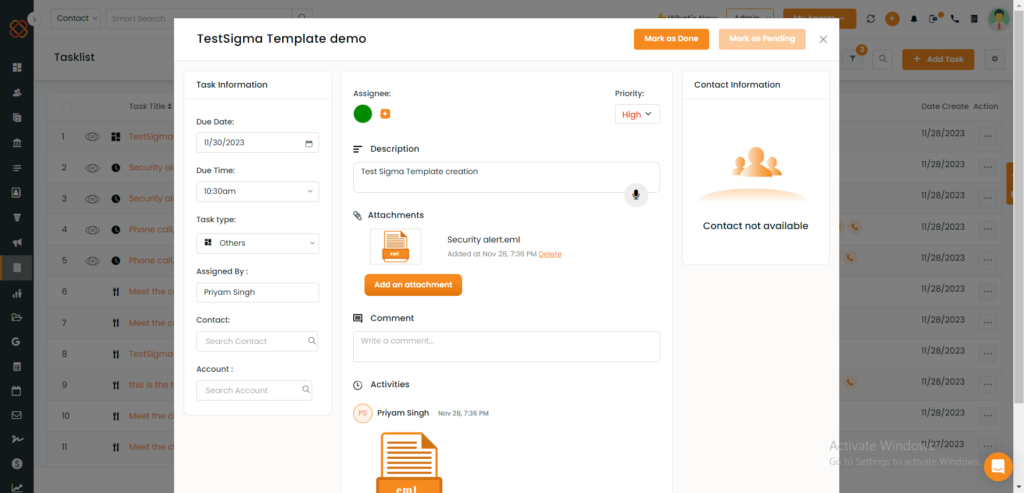
Task: Open the dashboard icon in left sidebar
Action: (x=17, y=67)
